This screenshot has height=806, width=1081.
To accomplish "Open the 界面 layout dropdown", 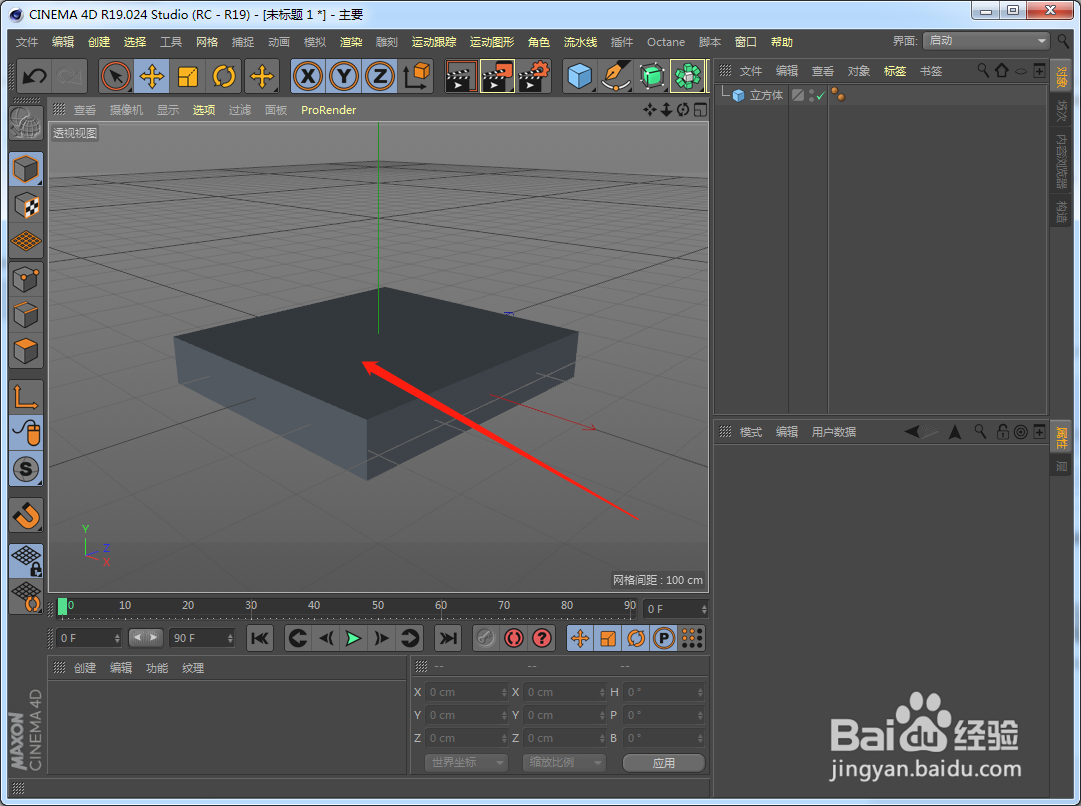I will 987,41.
